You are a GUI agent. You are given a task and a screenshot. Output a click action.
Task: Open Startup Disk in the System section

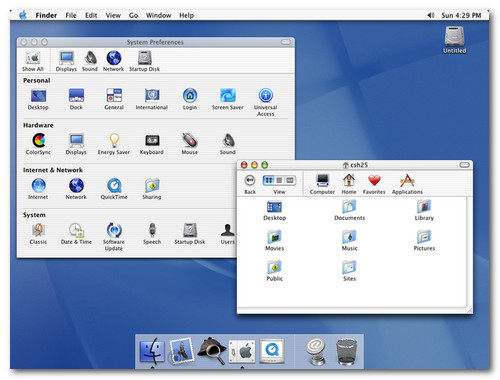[190, 233]
